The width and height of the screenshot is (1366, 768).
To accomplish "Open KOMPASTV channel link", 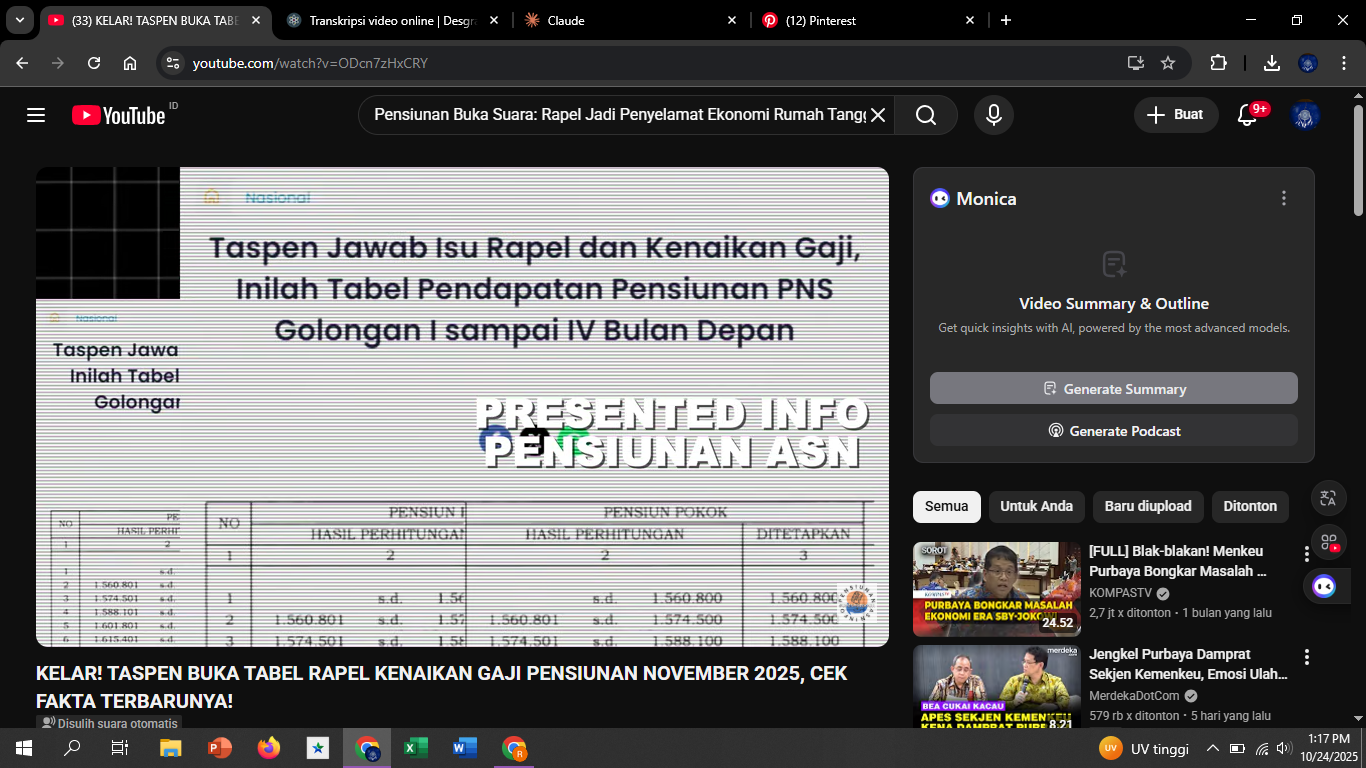I will [1122, 593].
